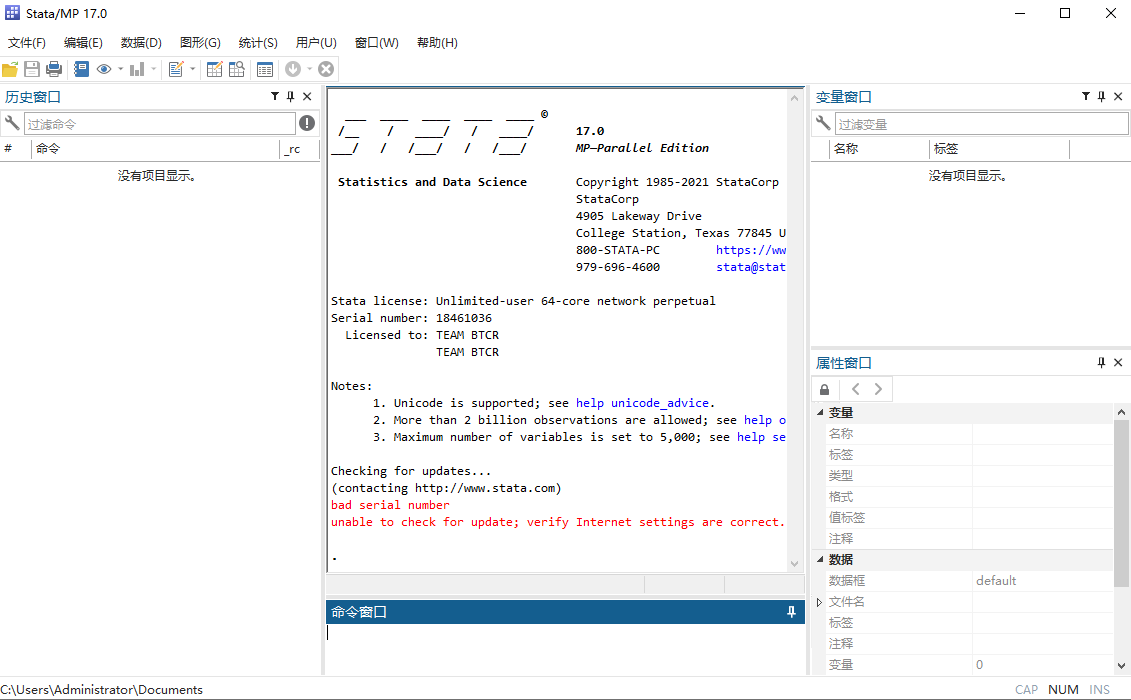
Task: Click the 'stata@stat' email link
Action: point(750,267)
